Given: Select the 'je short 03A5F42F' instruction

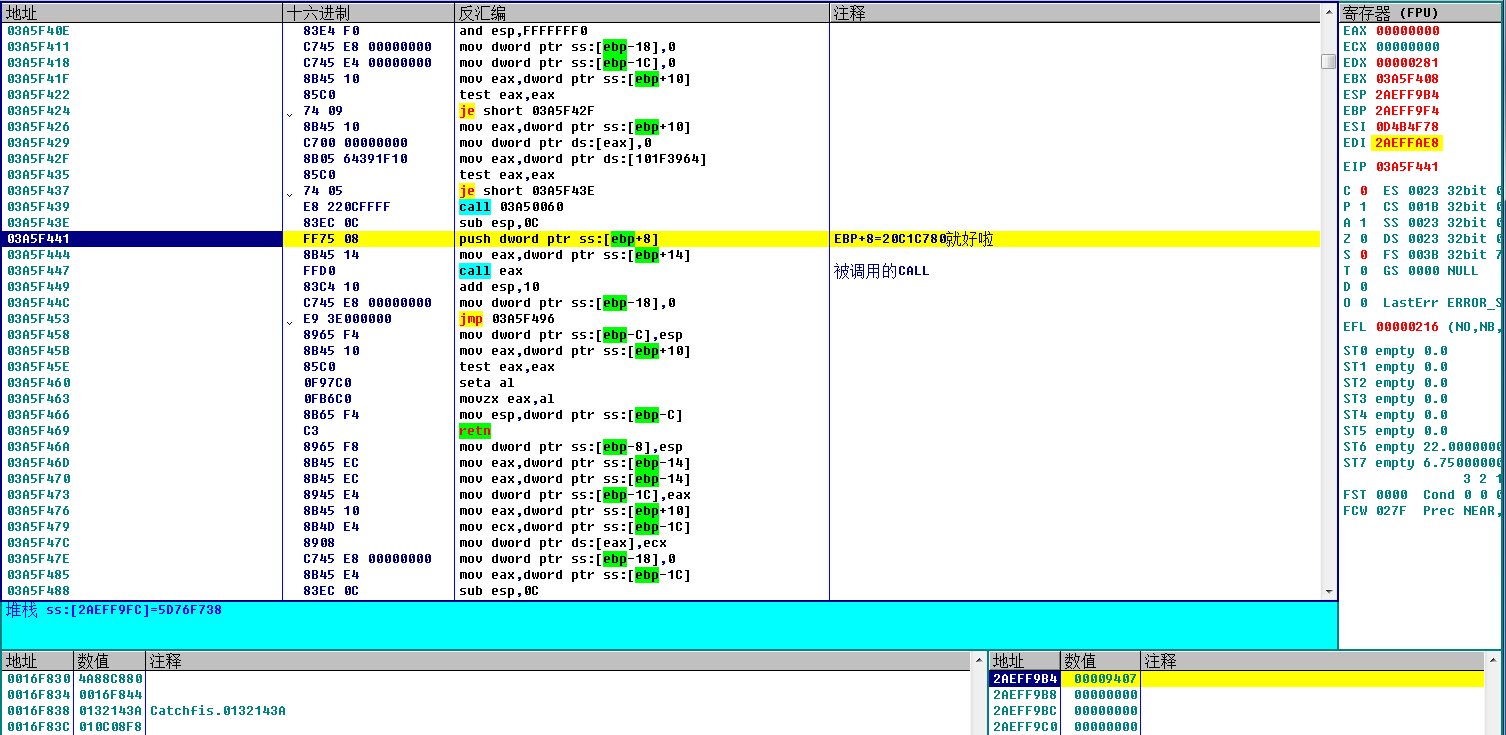Looking at the screenshot, I should click(526, 111).
